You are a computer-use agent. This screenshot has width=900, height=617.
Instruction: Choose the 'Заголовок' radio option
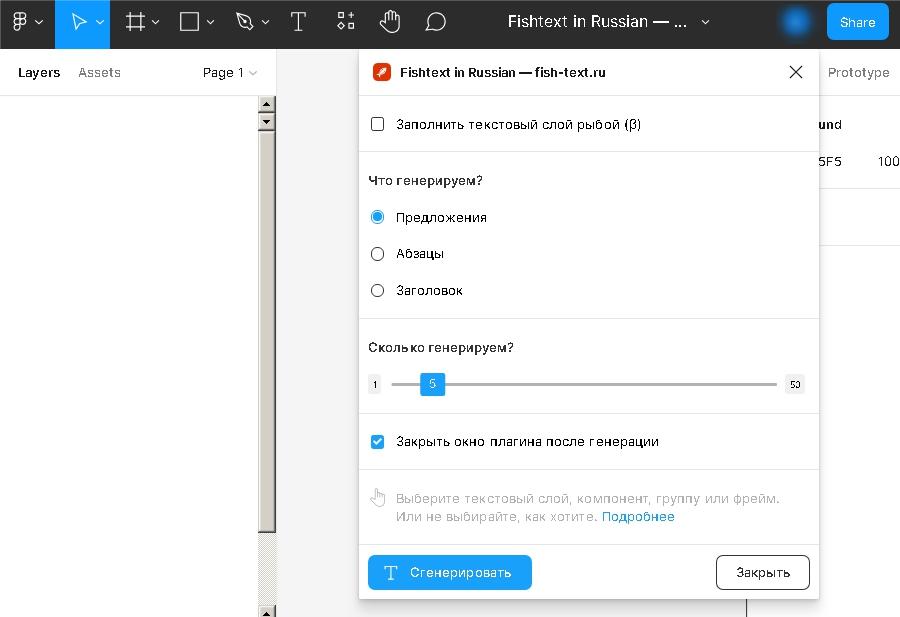pos(378,291)
